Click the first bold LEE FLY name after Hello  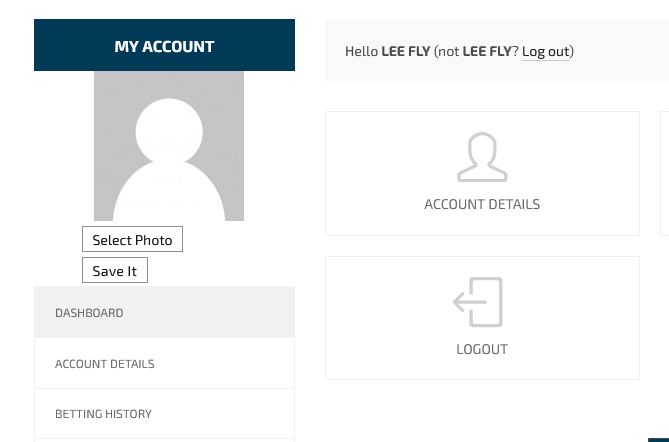pyautogui.click(x=406, y=51)
